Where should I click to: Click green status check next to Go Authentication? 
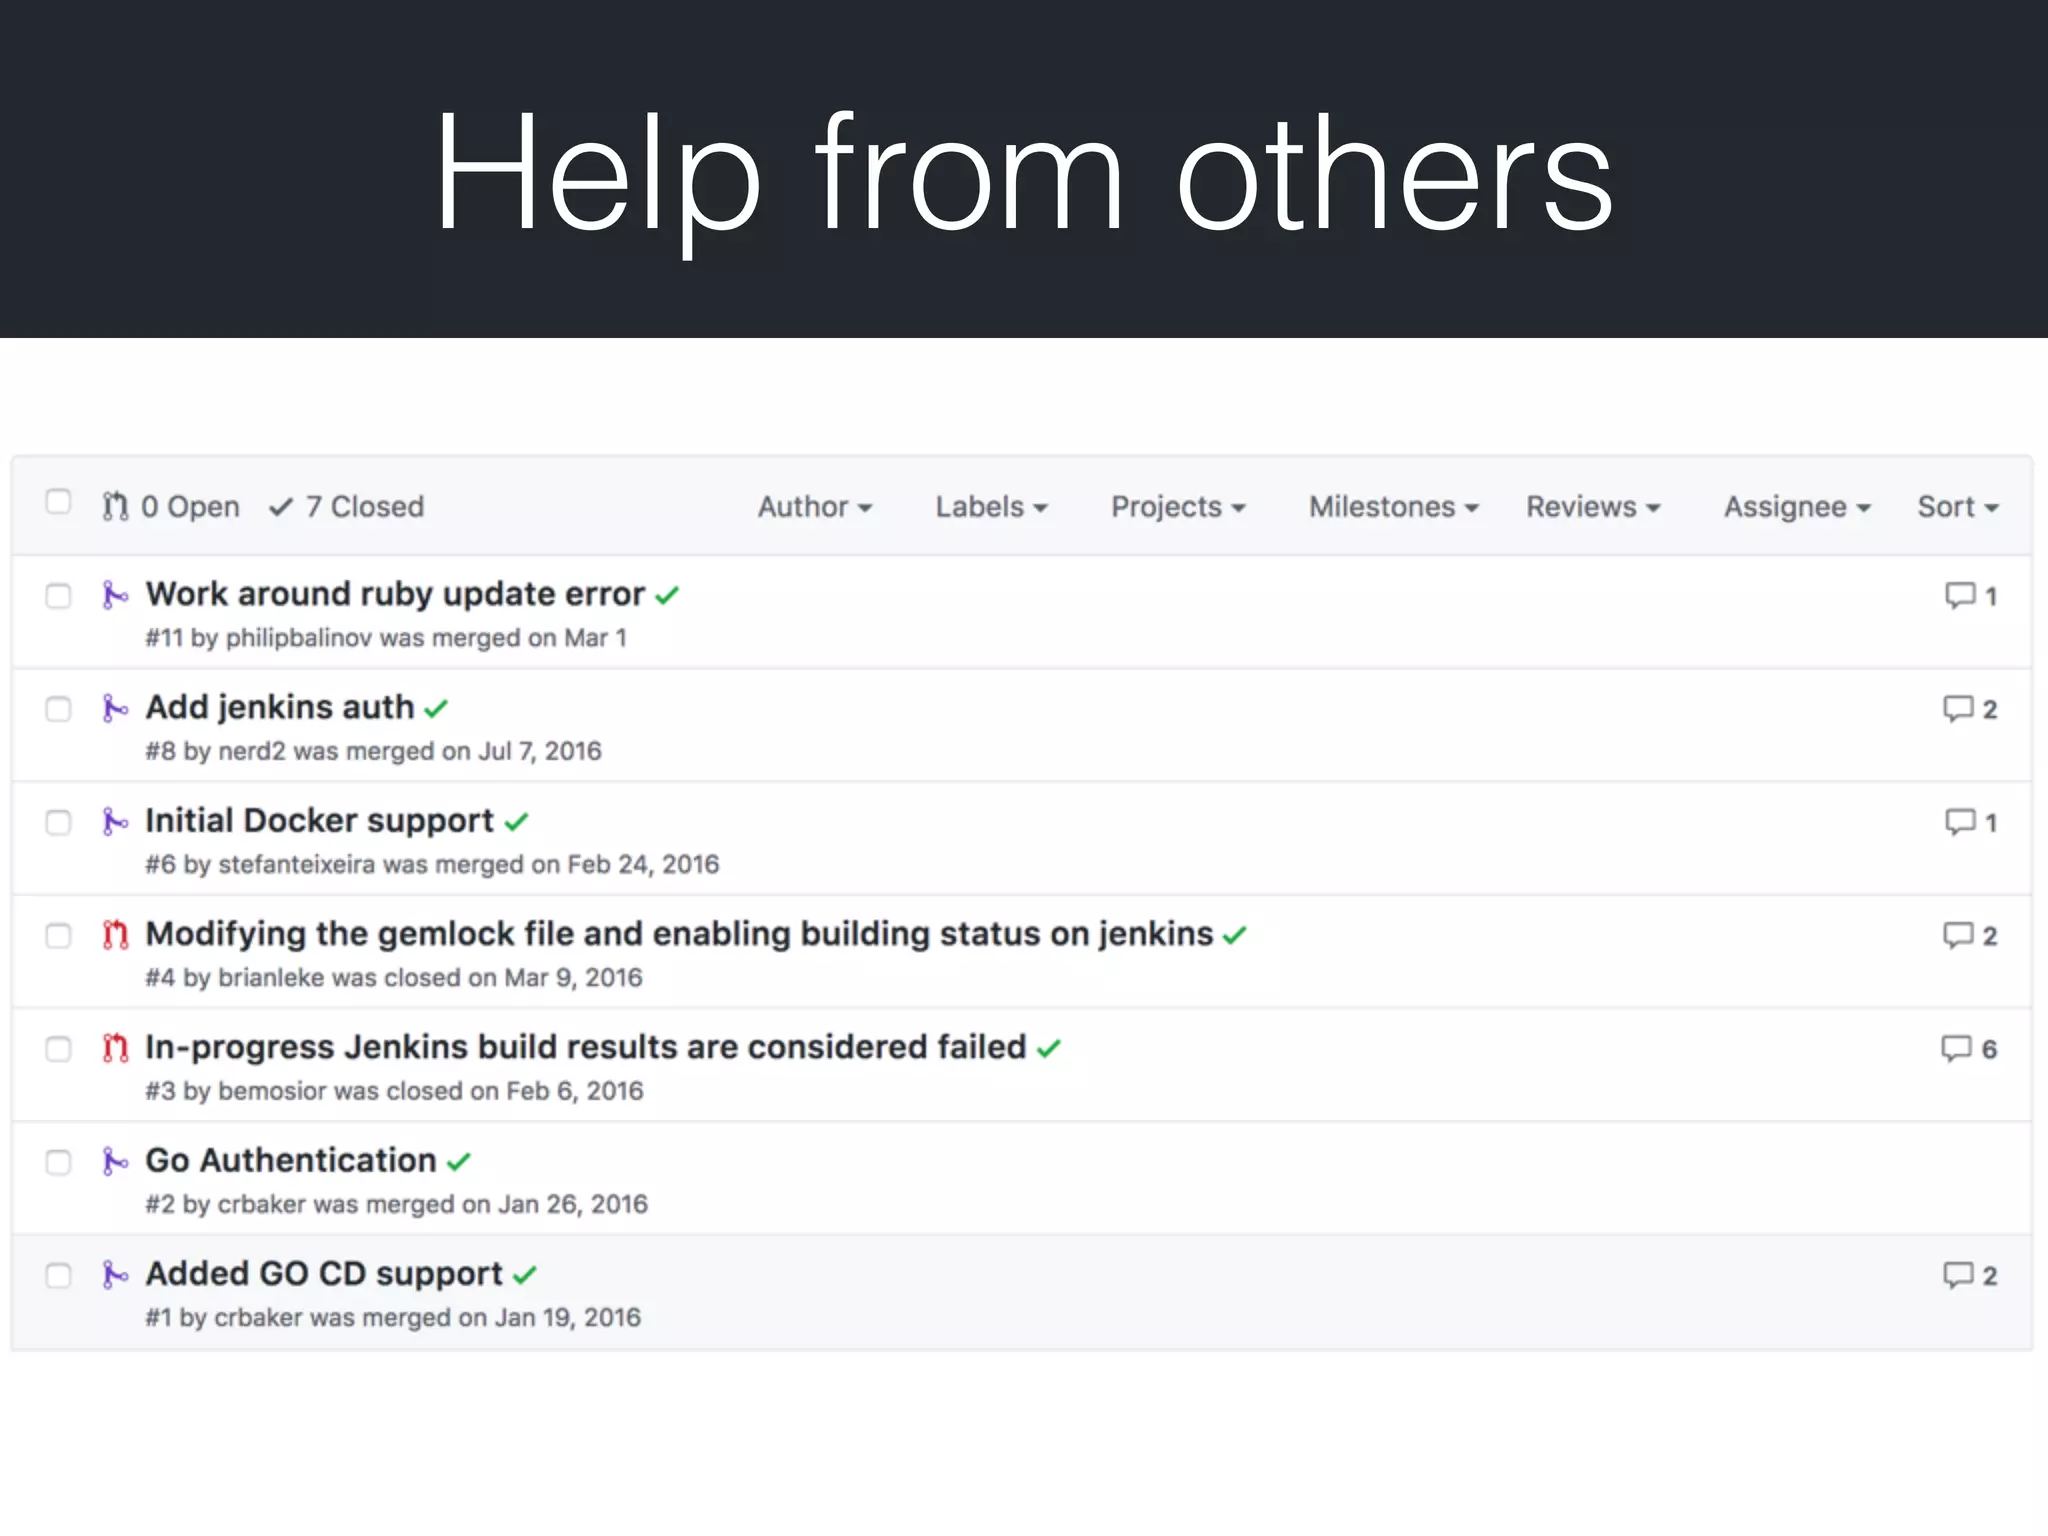(458, 1162)
